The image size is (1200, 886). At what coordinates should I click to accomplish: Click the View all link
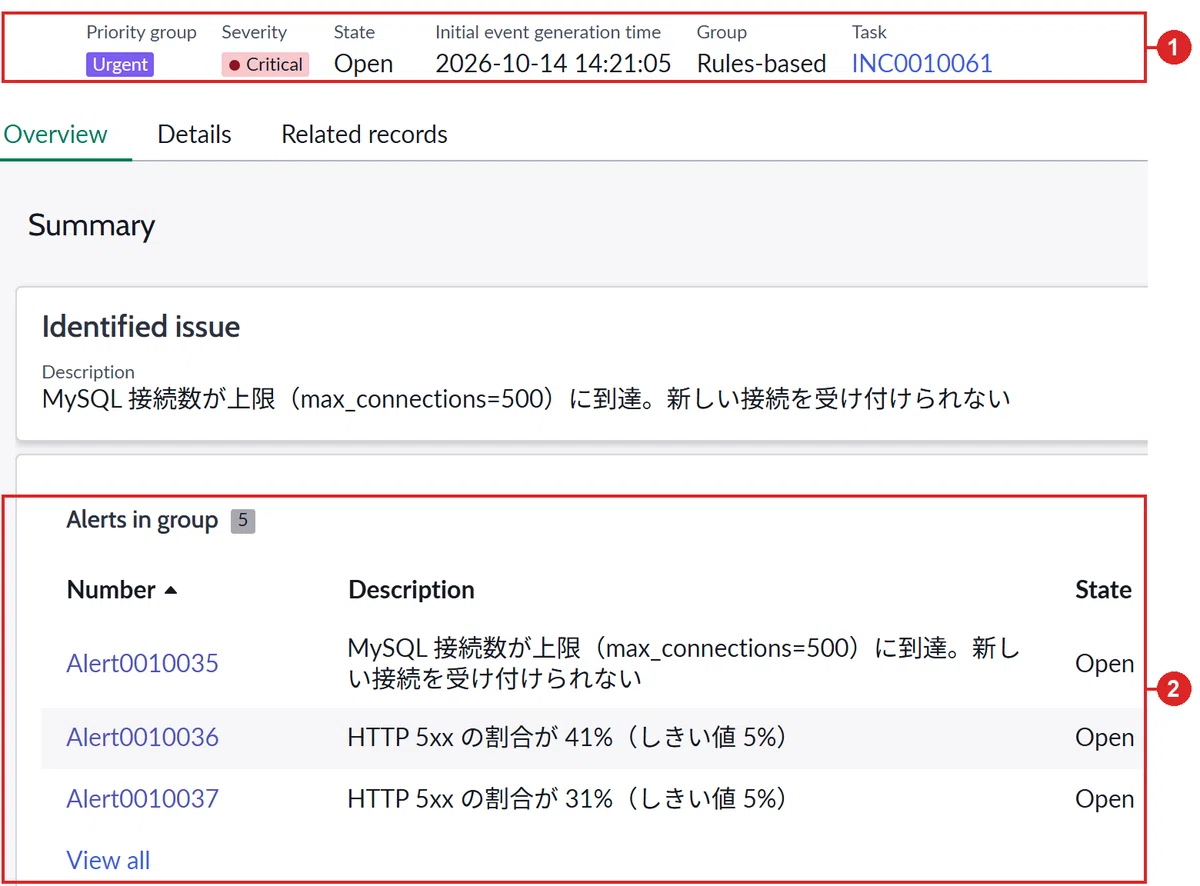click(x=108, y=860)
